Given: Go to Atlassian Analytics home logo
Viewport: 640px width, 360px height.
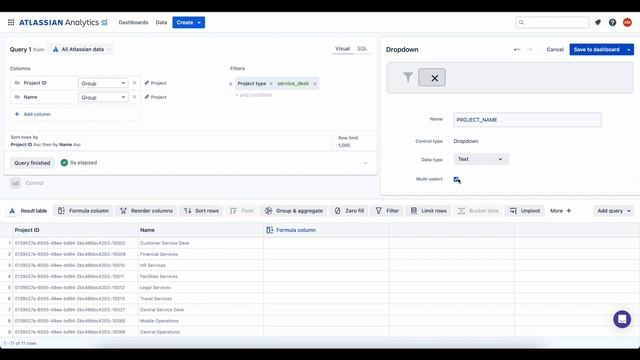Looking at the screenshot, I should (x=63, y=22).
